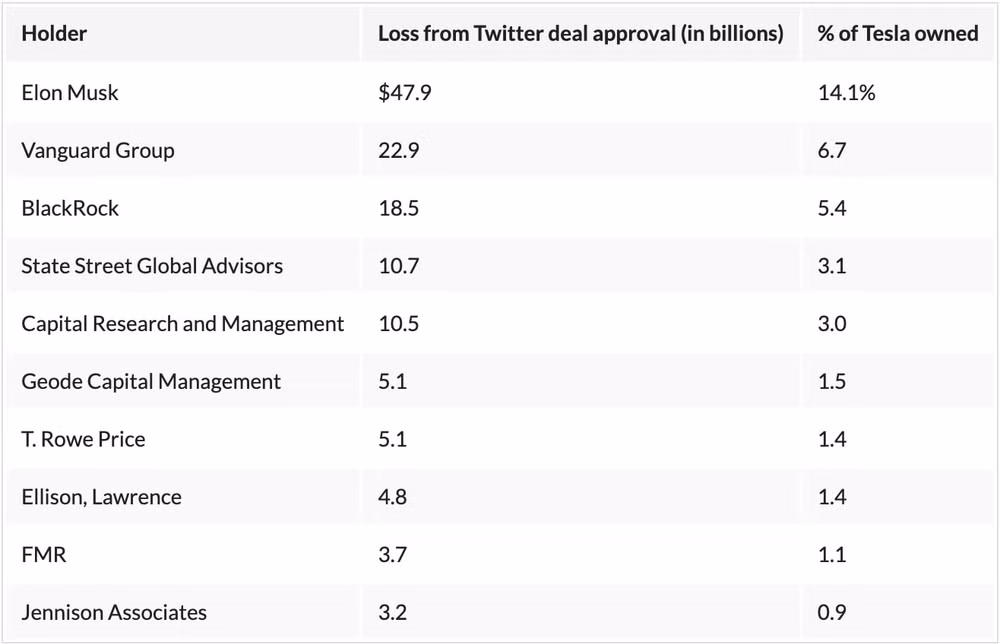This screenshot has height=644, width=1000.
Task: Click the $47.9 loss value
Action: pyautogui.click(x=405, y=93)
